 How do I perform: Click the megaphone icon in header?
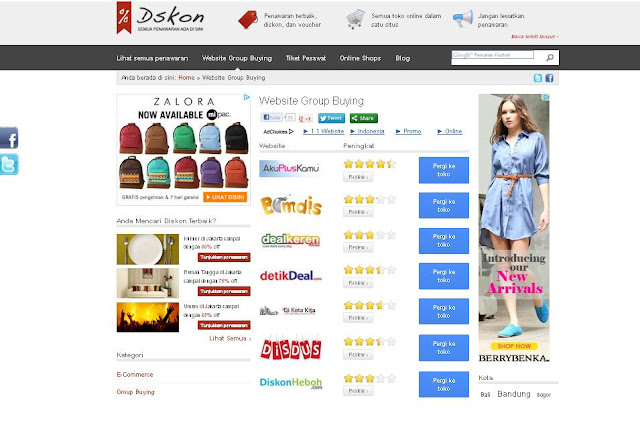click(463, 19)
